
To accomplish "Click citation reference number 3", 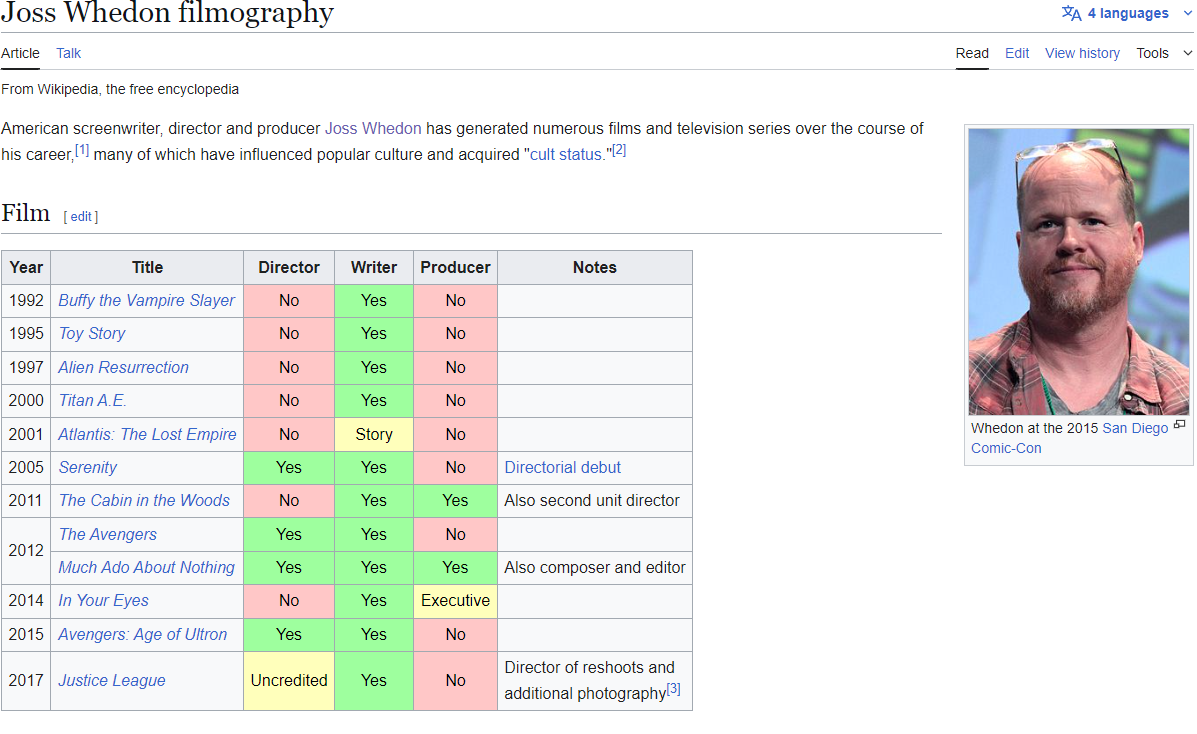I will click(674, 689).
